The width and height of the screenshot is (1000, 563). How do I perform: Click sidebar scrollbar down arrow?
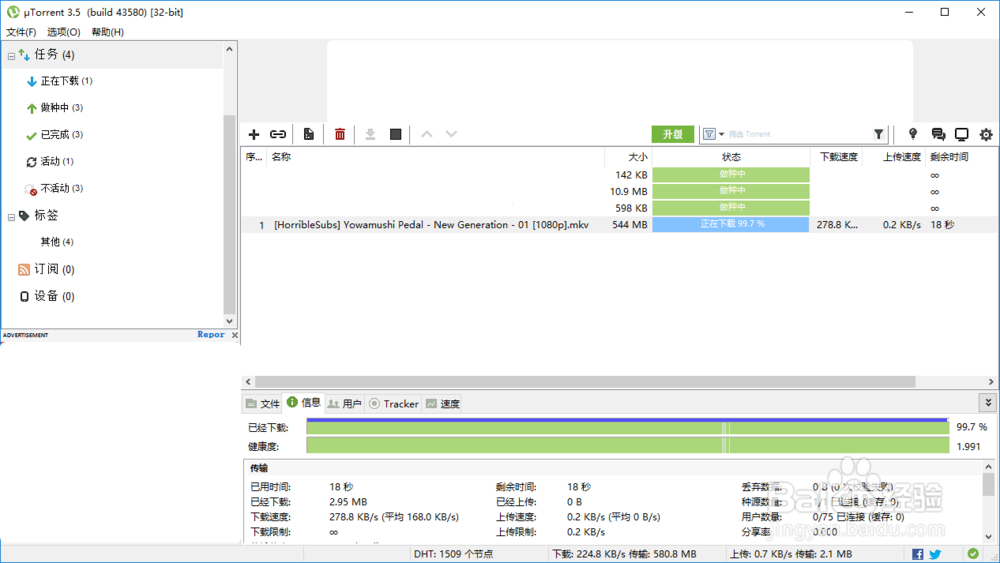[230, 321]
